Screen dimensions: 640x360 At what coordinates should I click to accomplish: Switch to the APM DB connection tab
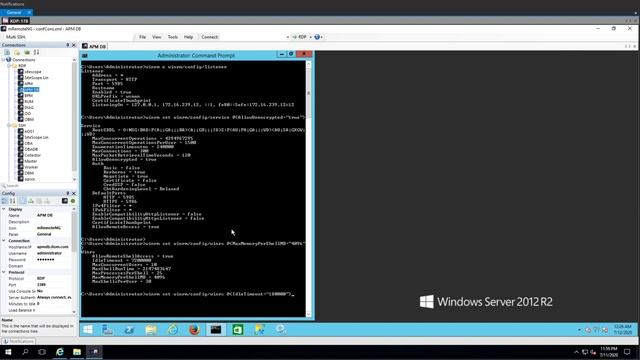[x=94, y=46]
